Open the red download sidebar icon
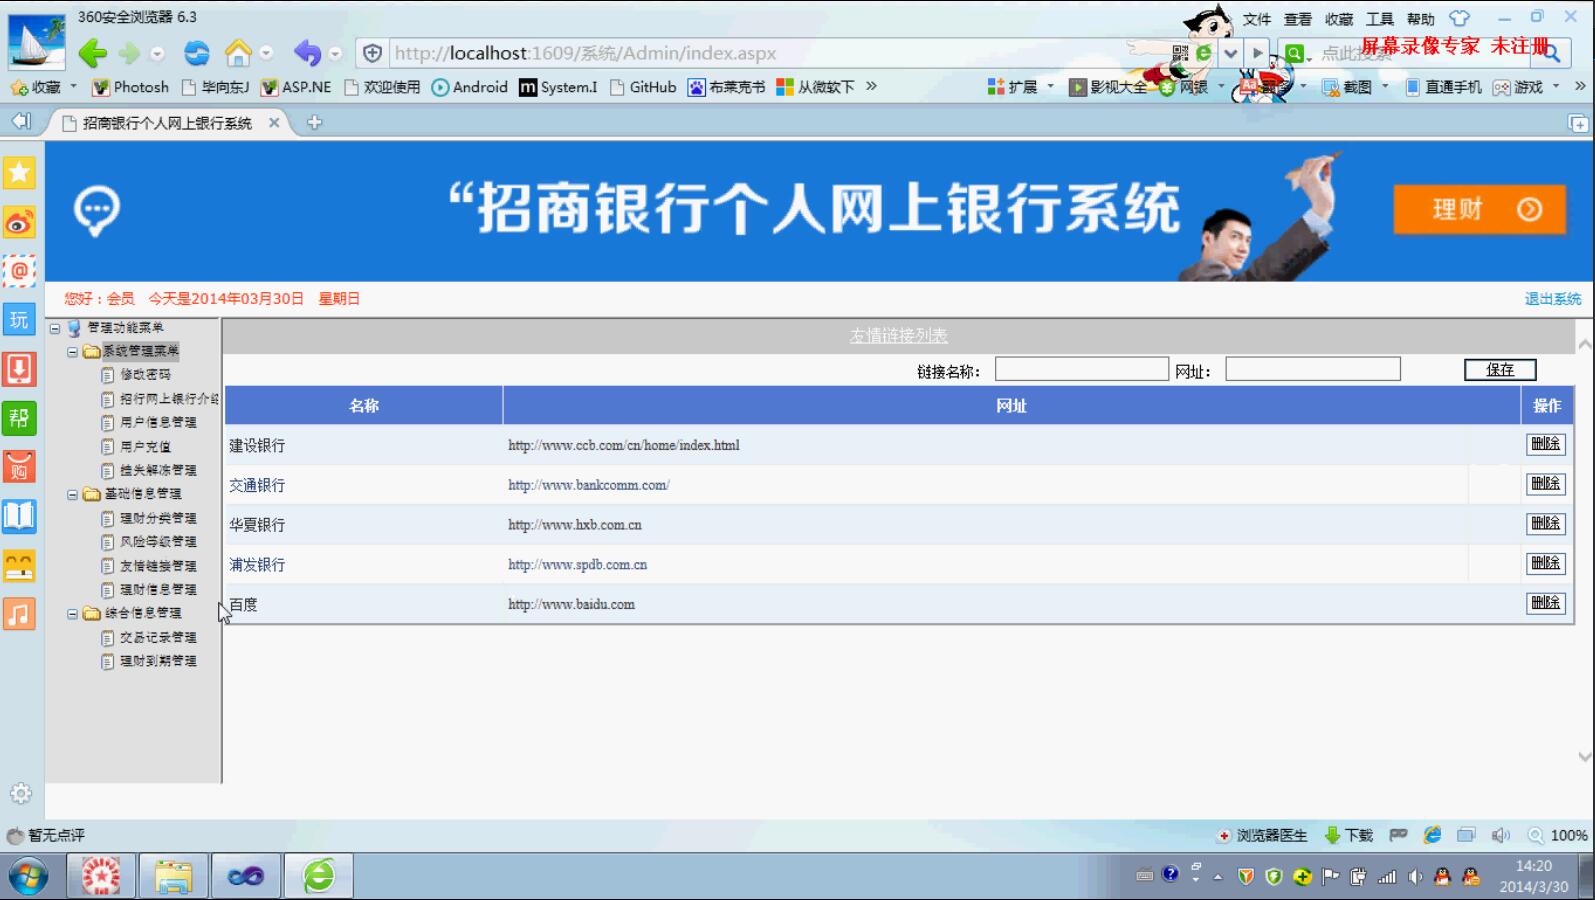The height and width of the screenshot is (900, 1595). [19, 369]
